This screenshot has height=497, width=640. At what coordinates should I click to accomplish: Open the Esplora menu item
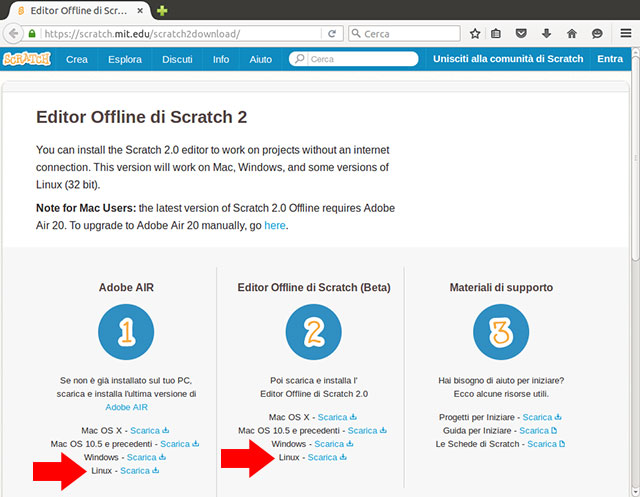pyautogui.click(x=125, y=59)
